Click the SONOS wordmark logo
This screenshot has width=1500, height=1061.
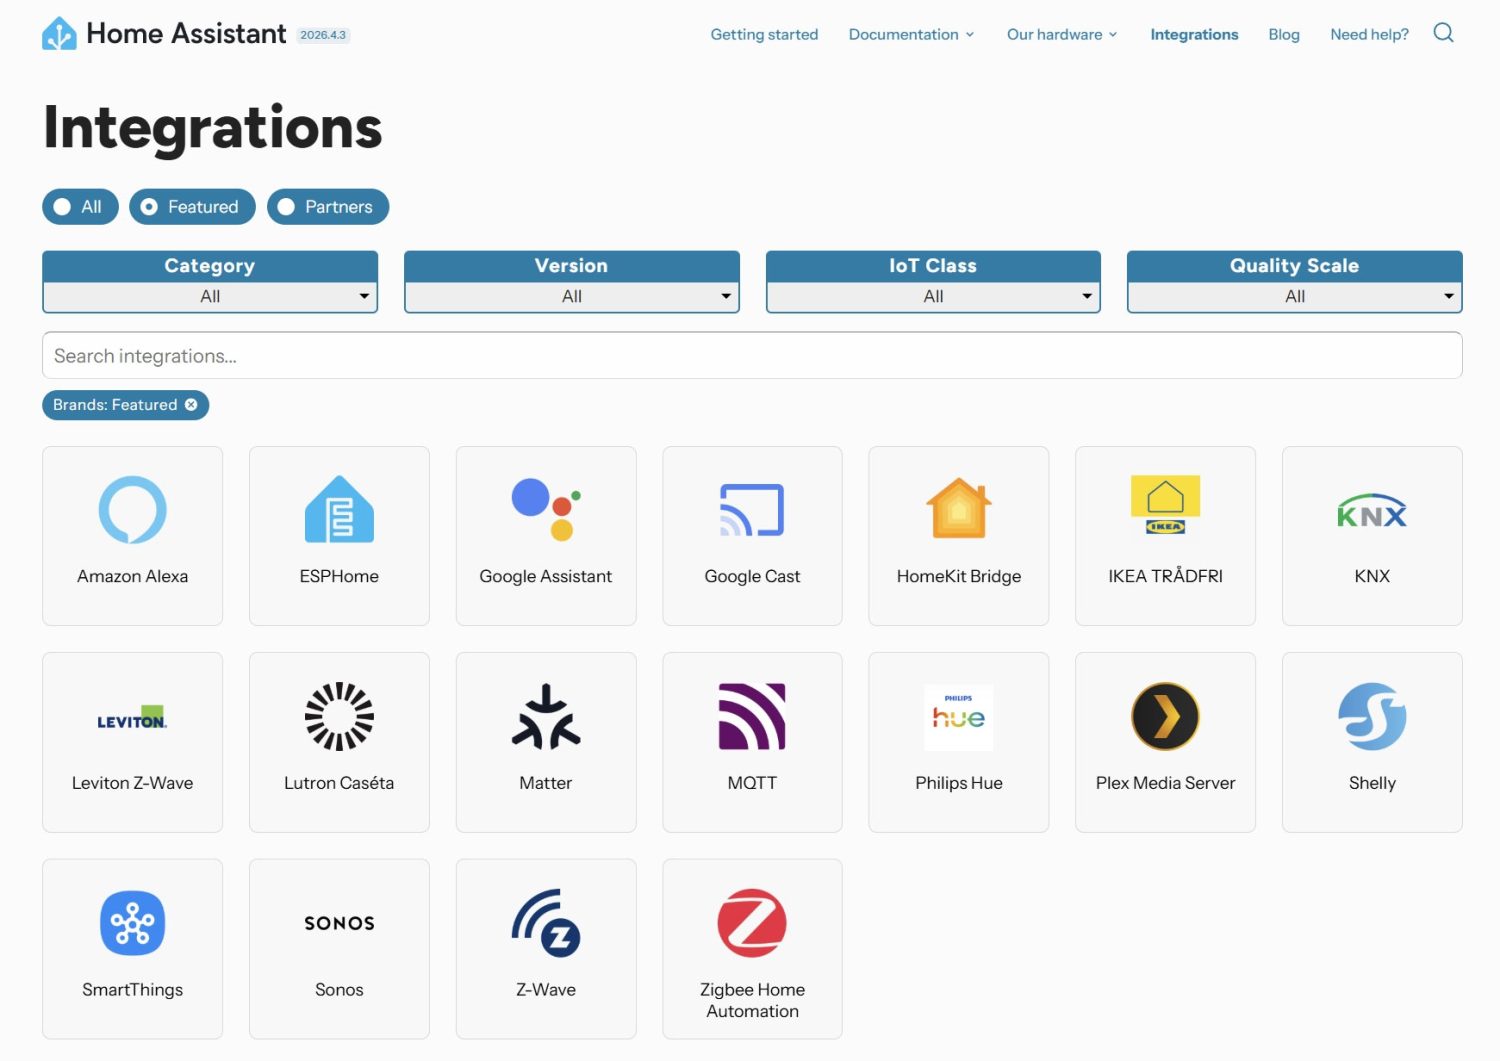click(339, 923)
